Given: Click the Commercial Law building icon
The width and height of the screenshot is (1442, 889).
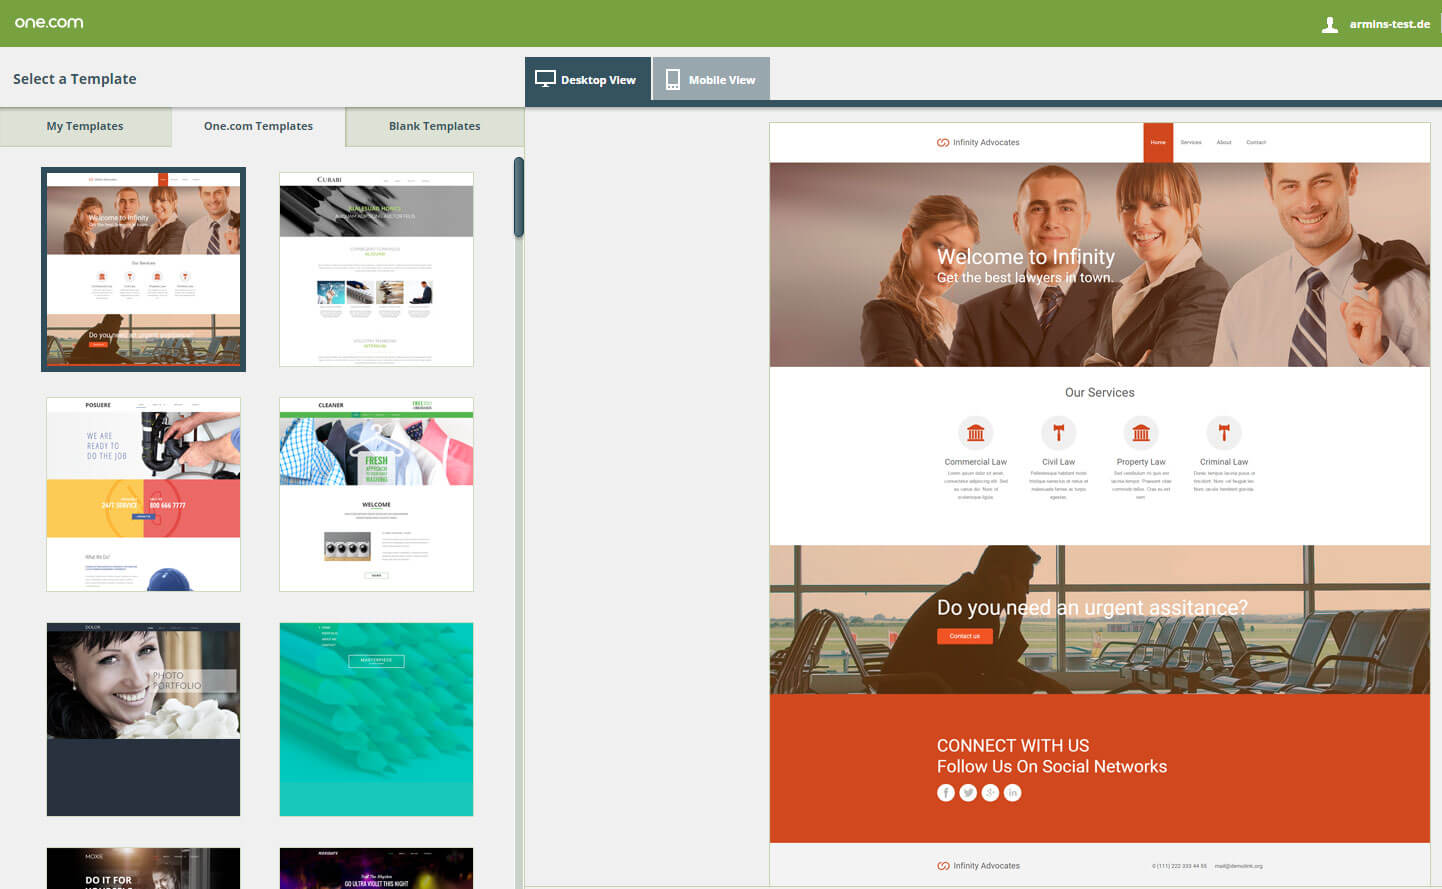Looking at the screenshot, I should click(976, 433).
